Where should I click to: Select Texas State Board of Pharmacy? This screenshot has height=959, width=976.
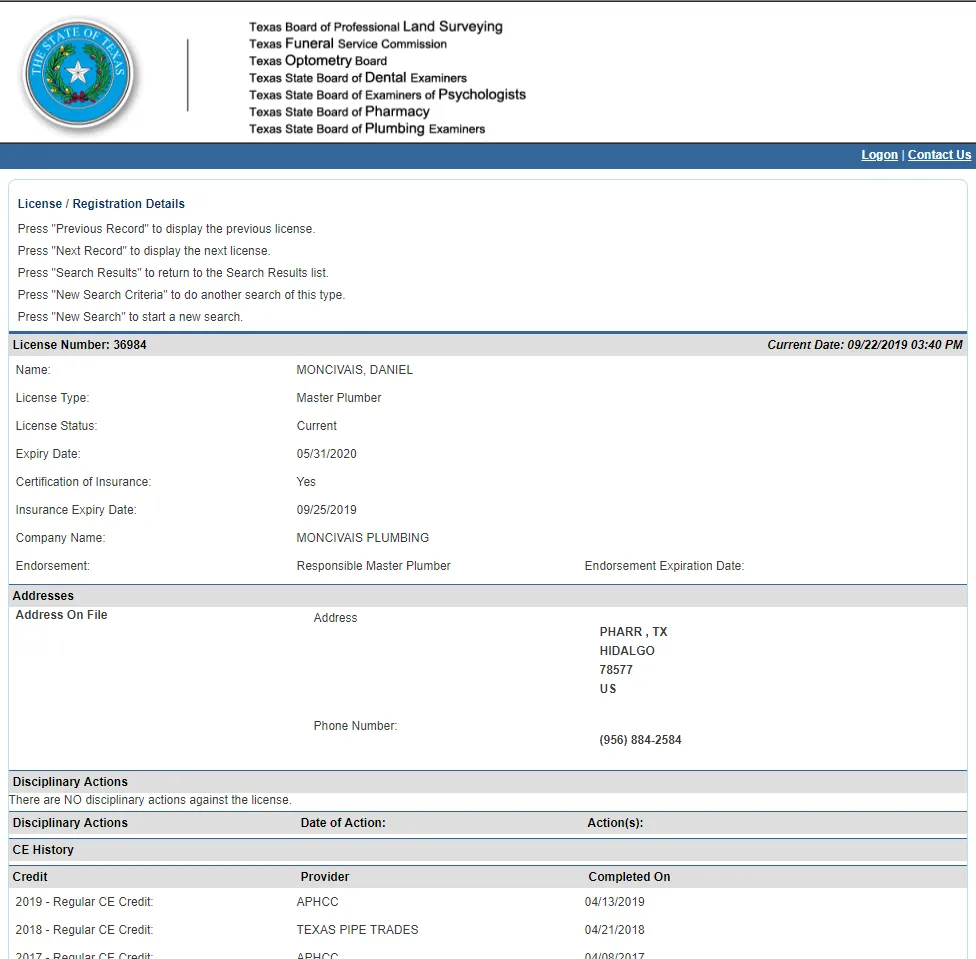pos(339,112)
